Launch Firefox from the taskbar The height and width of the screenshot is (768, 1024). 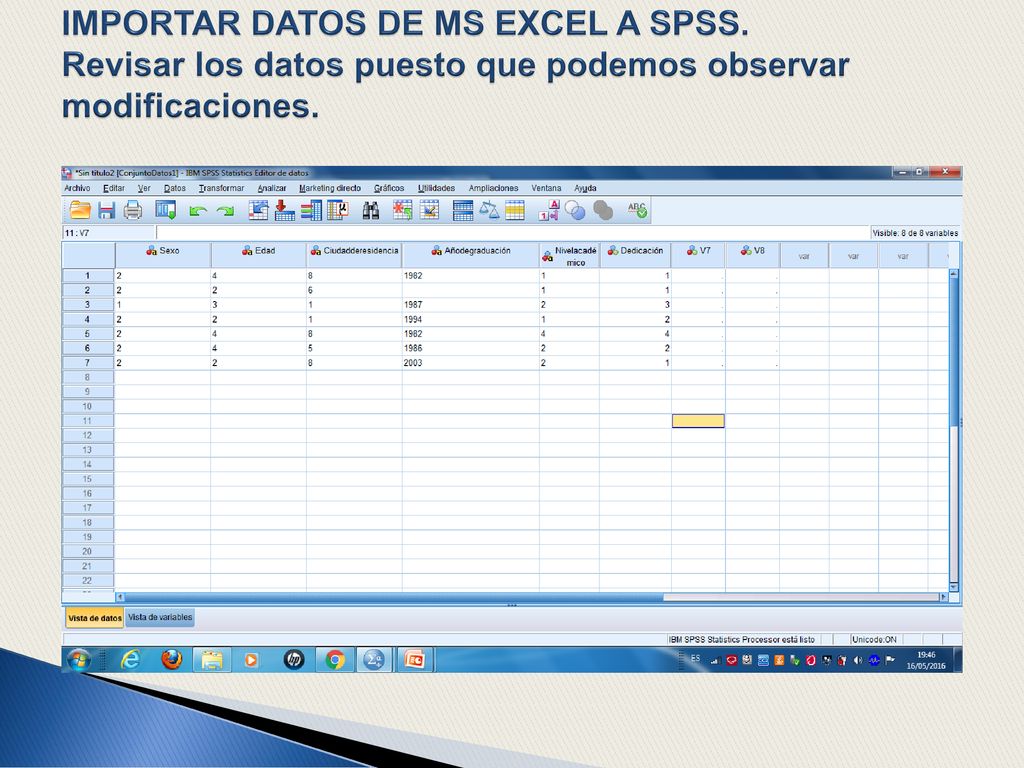coord(172,660)
